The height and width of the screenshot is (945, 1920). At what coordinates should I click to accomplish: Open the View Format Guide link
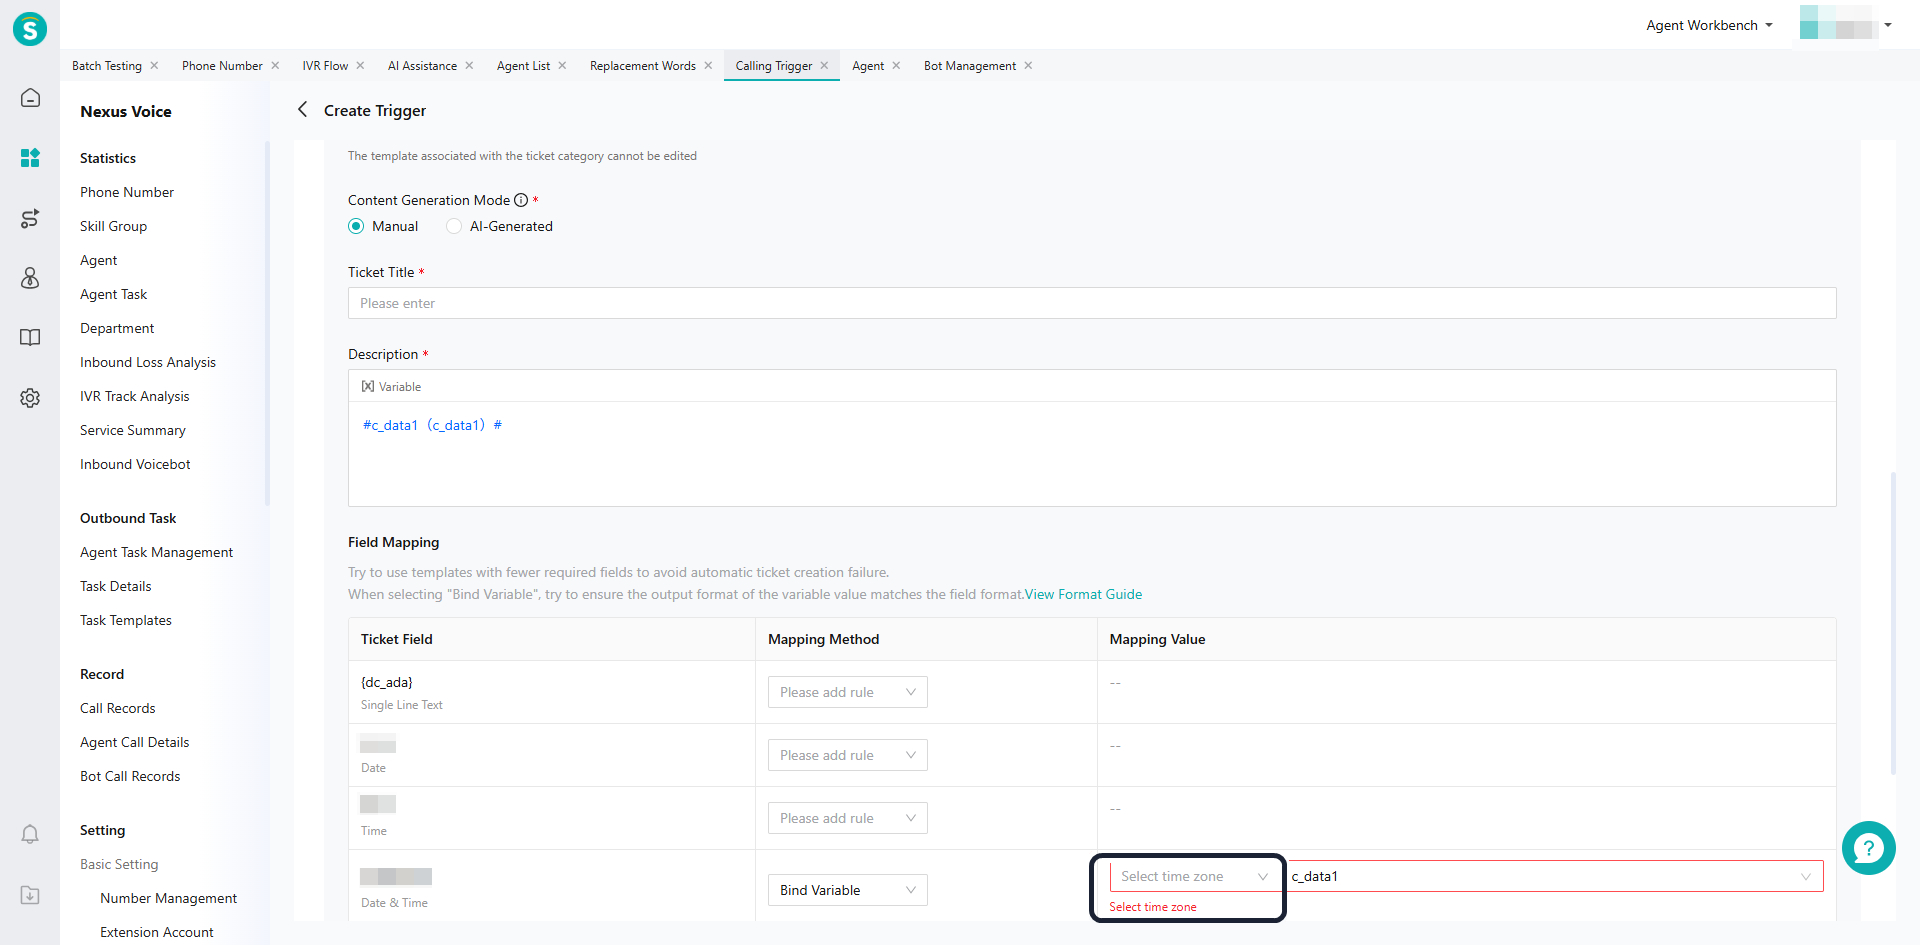pyautogui.click(x=1083, y=594)
